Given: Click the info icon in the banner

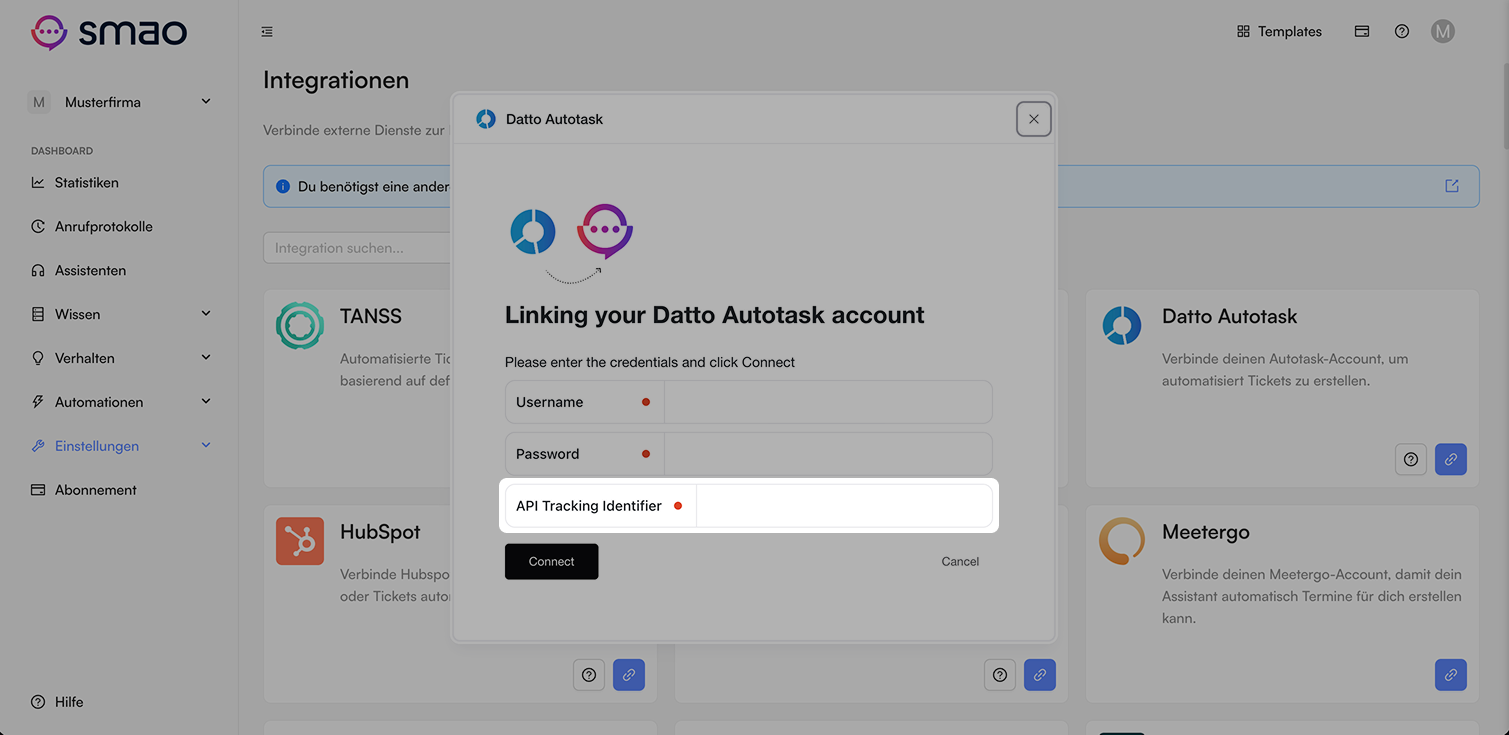Looking at the screenshot, I should (283, 187).
